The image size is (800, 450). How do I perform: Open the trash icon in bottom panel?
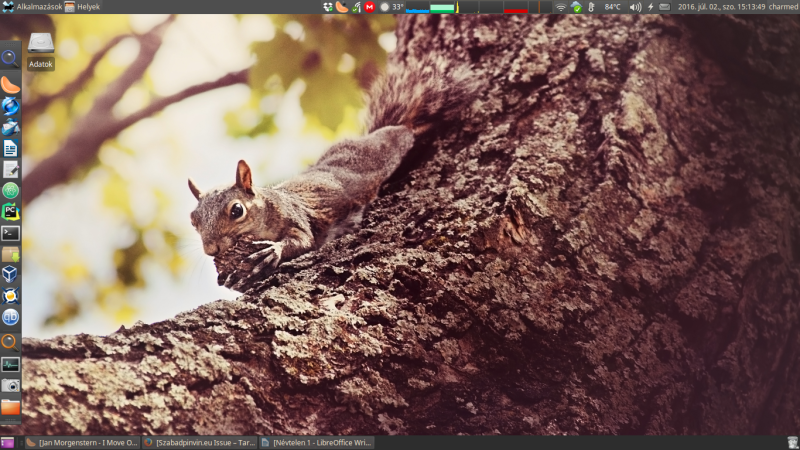(792, 442)
